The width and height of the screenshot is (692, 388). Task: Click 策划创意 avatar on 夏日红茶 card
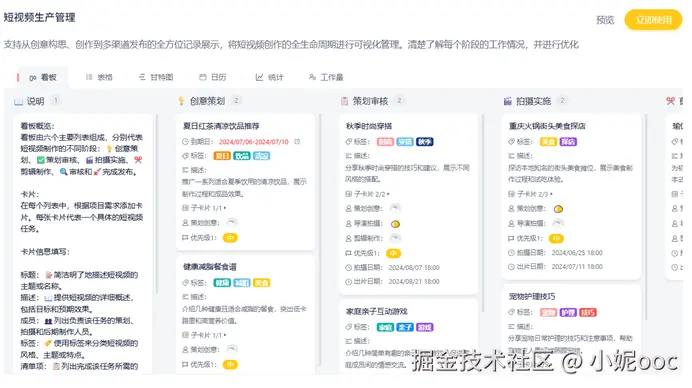tap(232, 222)
